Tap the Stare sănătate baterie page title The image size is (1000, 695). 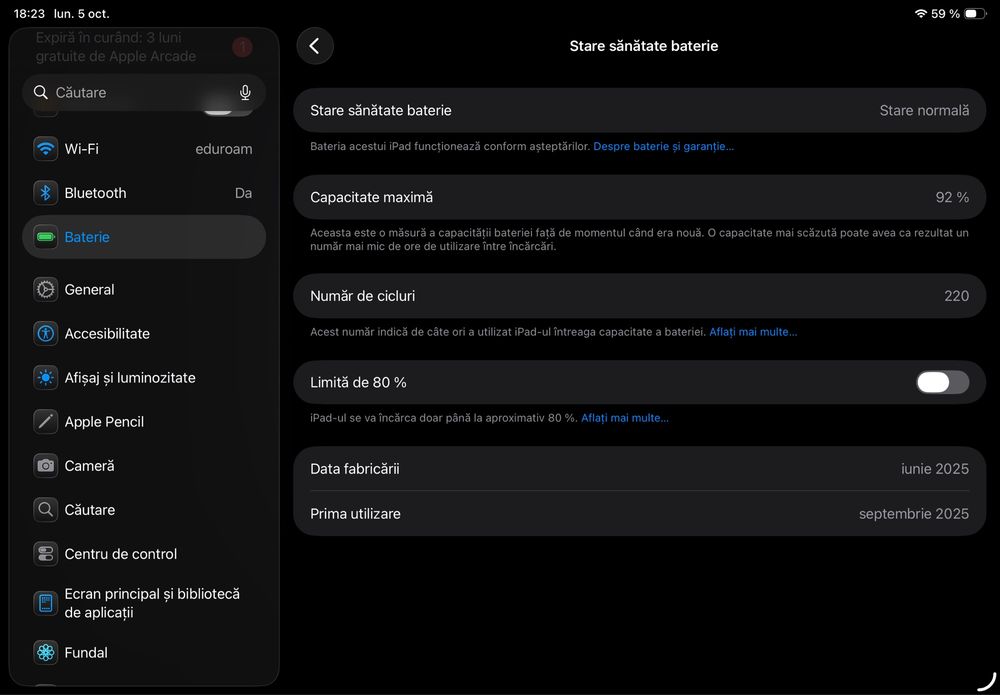click(x=643, y=46)
